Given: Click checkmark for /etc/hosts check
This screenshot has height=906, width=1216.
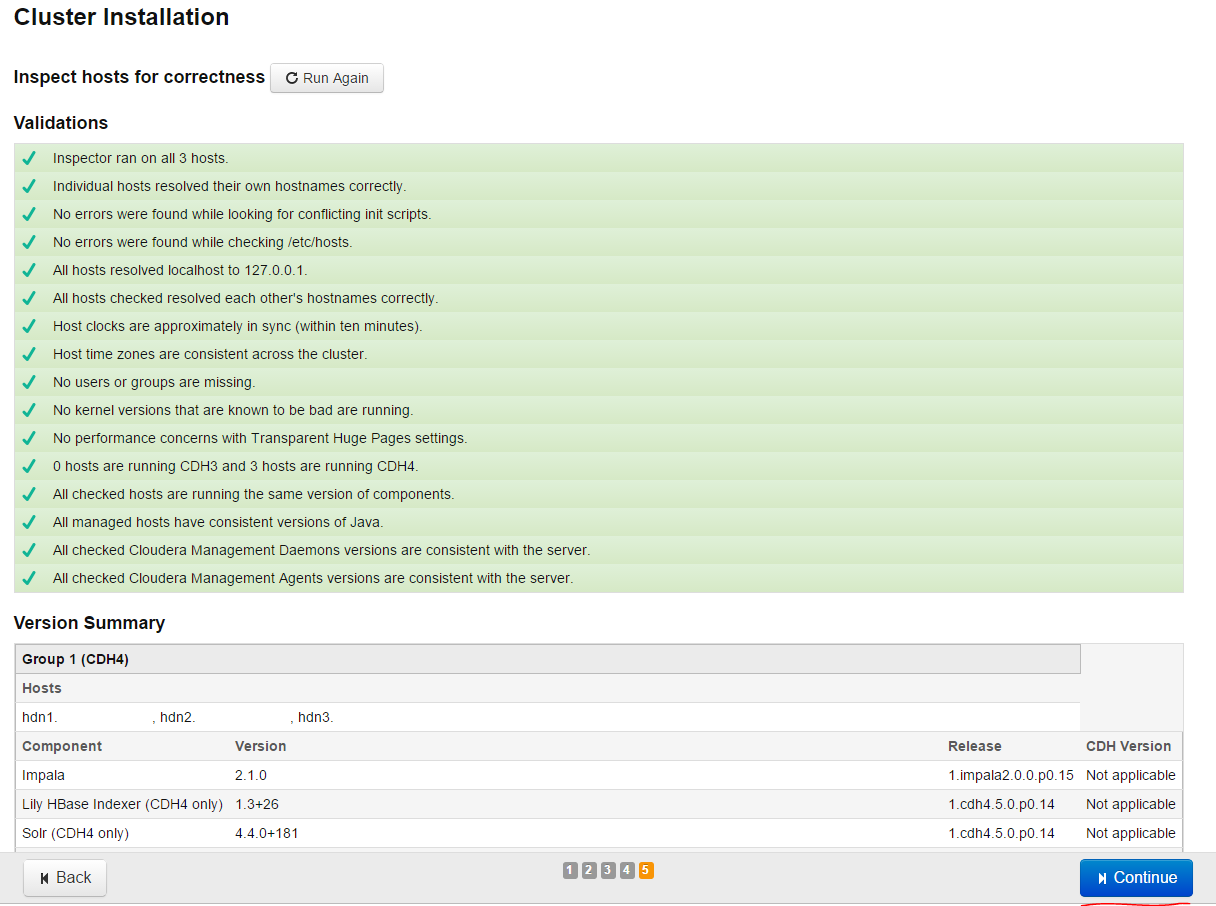Looking at the screenshot, I should coord(29,242).
